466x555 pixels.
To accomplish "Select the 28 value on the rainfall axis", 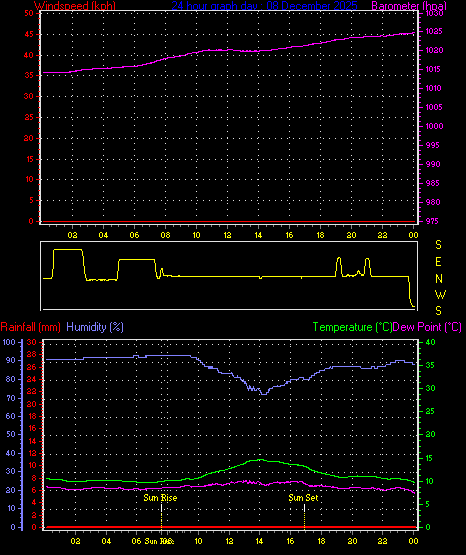I will [32, 354].
